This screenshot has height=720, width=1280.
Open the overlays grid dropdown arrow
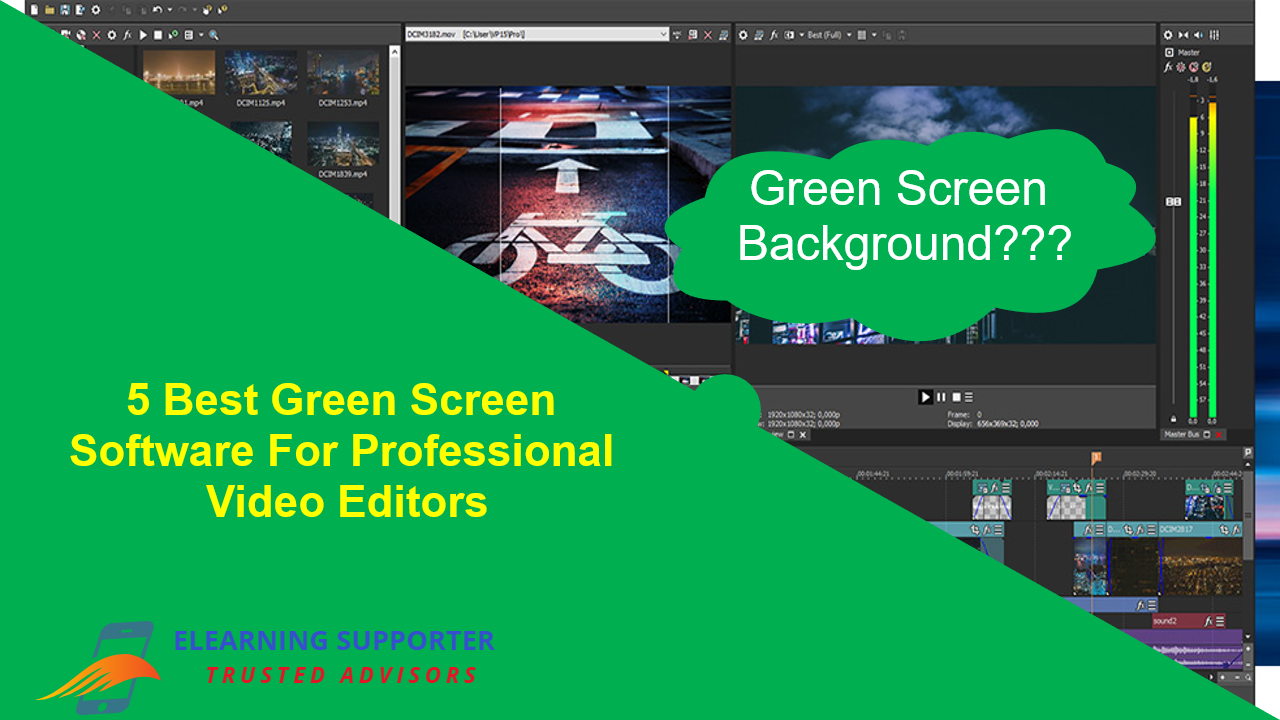pos(874,35)
